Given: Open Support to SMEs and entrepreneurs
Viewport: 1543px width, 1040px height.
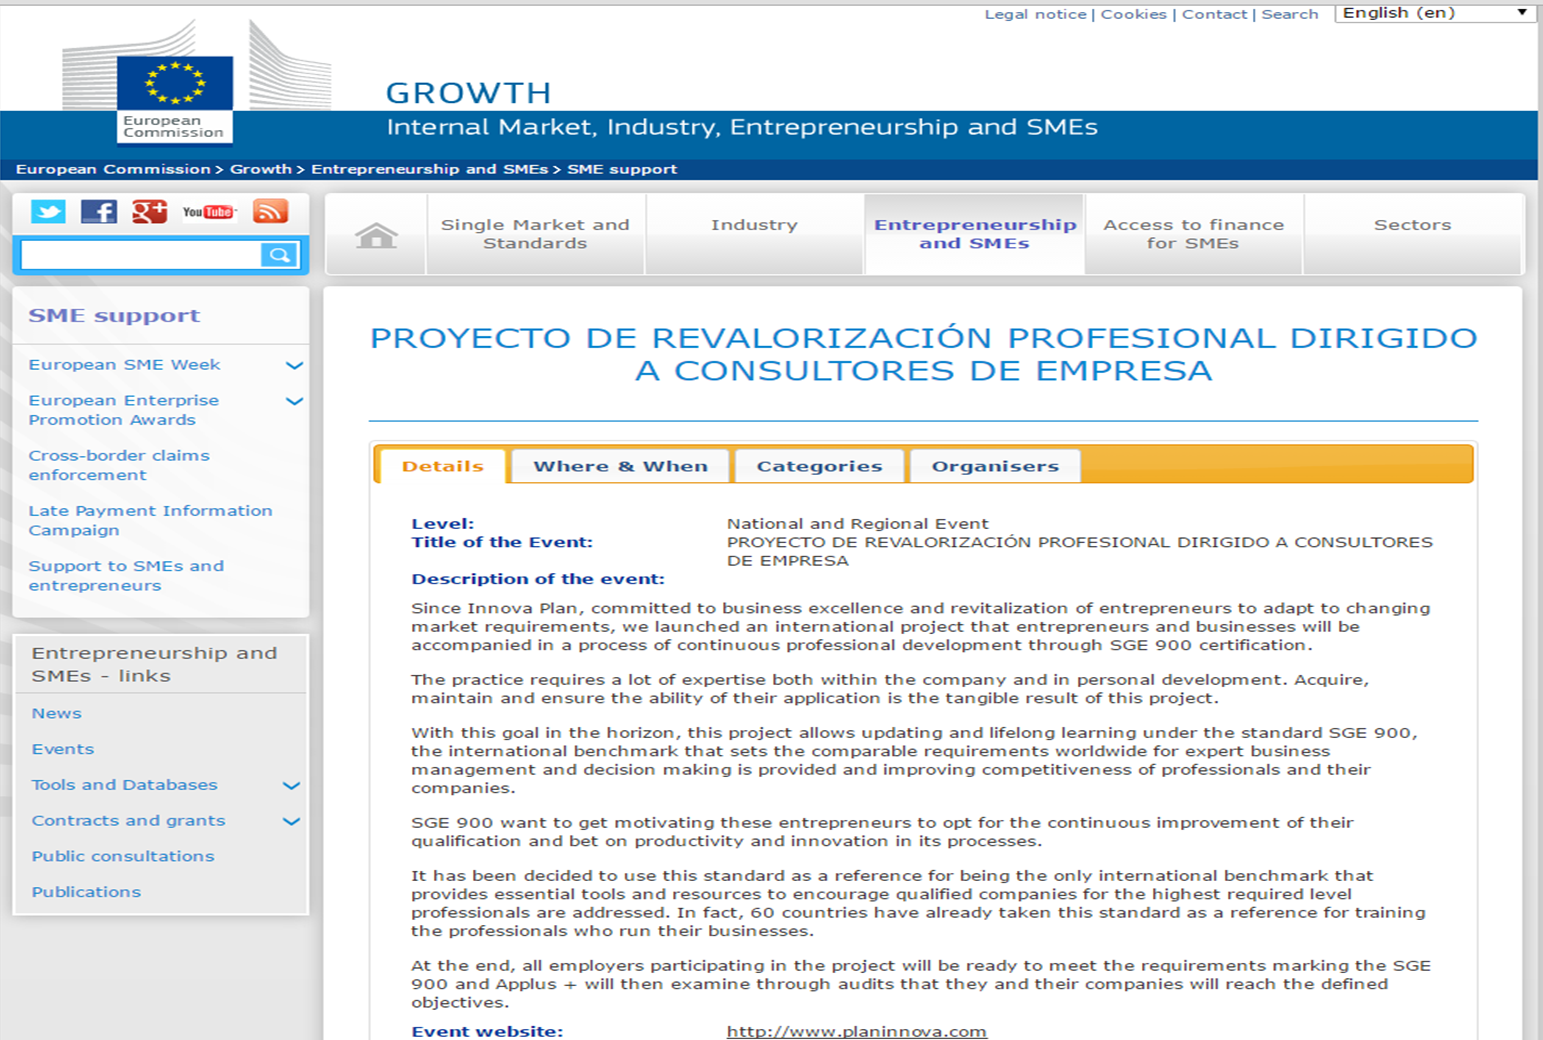Looking at the screenshot, I should 126,575.
